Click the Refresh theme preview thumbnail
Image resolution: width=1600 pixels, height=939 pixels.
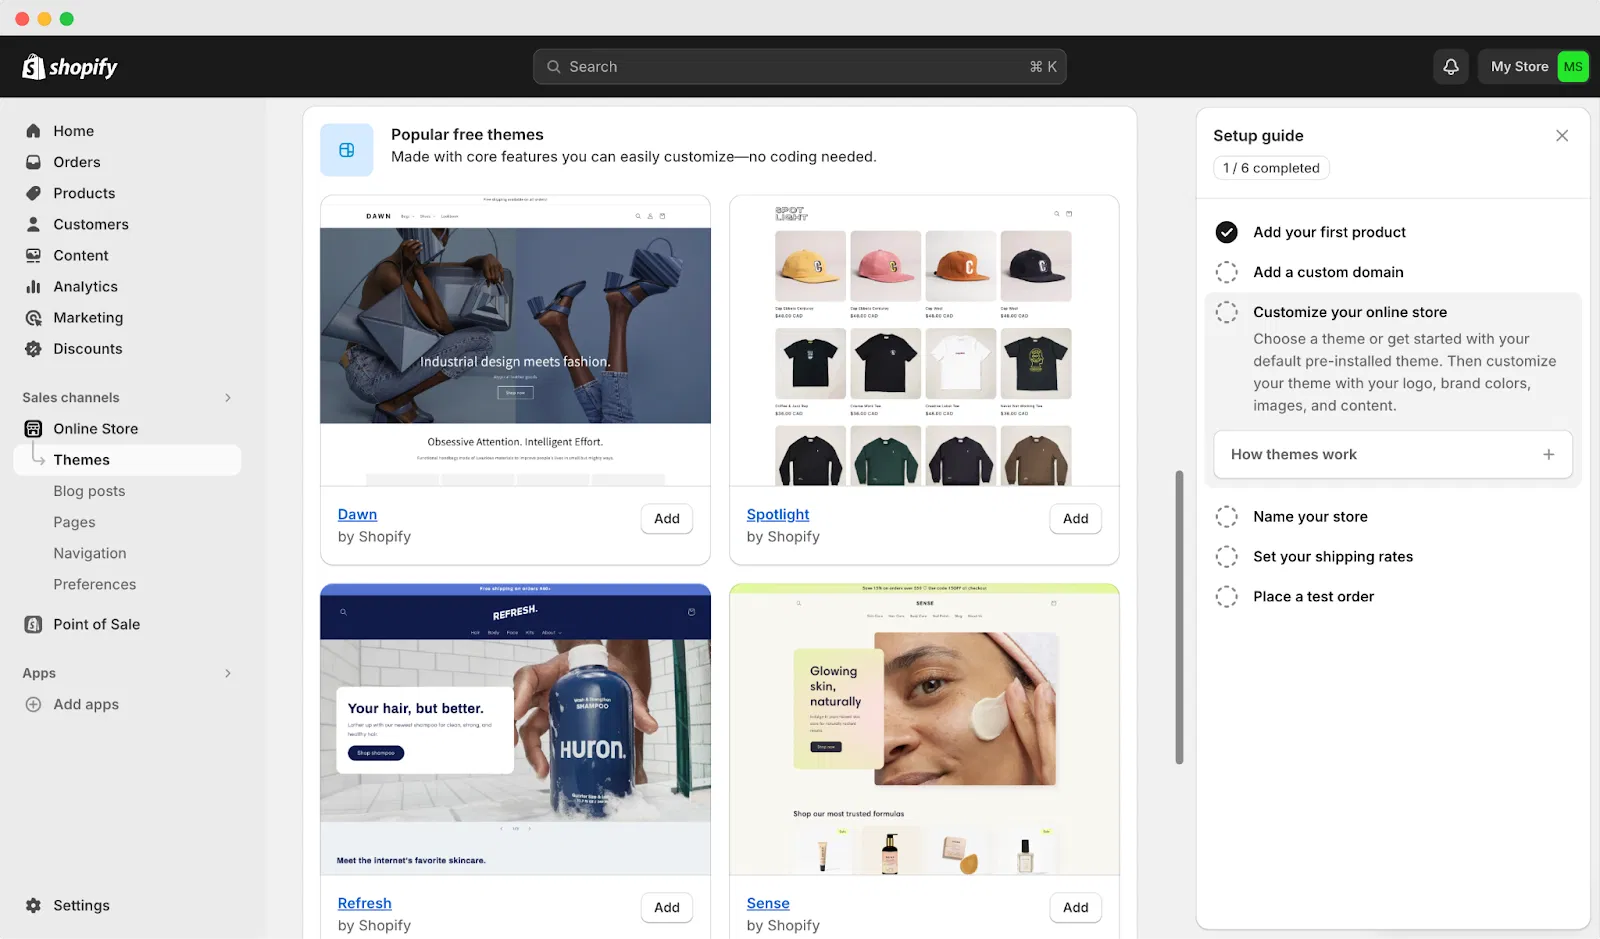(515, 730)
